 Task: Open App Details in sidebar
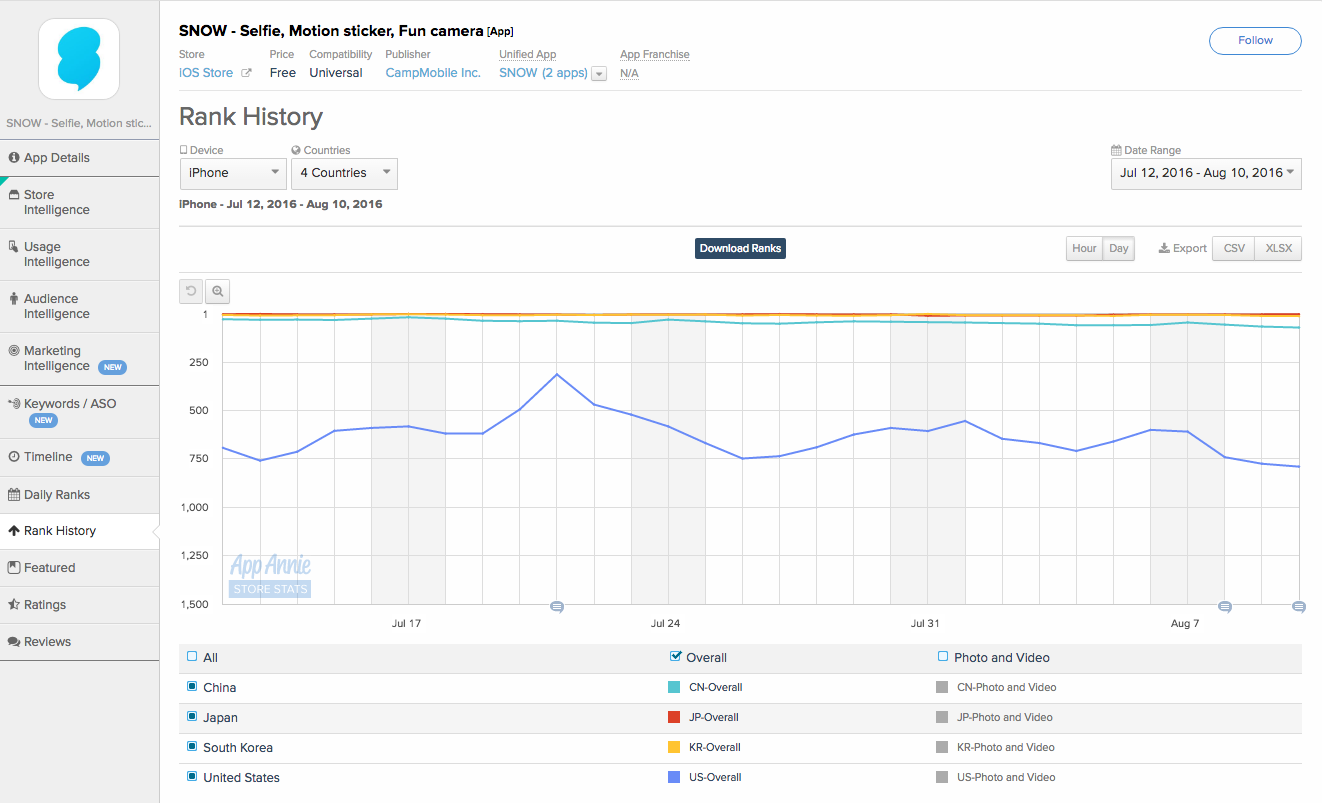tap(79, 158)
